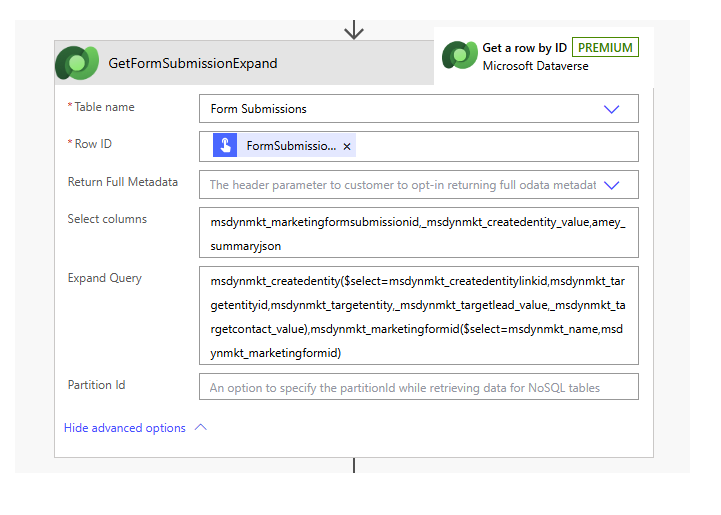Click the GetFormSubmissionExpand action title
721x515 pixels.
pyautogui.click(x=193, y=63)
